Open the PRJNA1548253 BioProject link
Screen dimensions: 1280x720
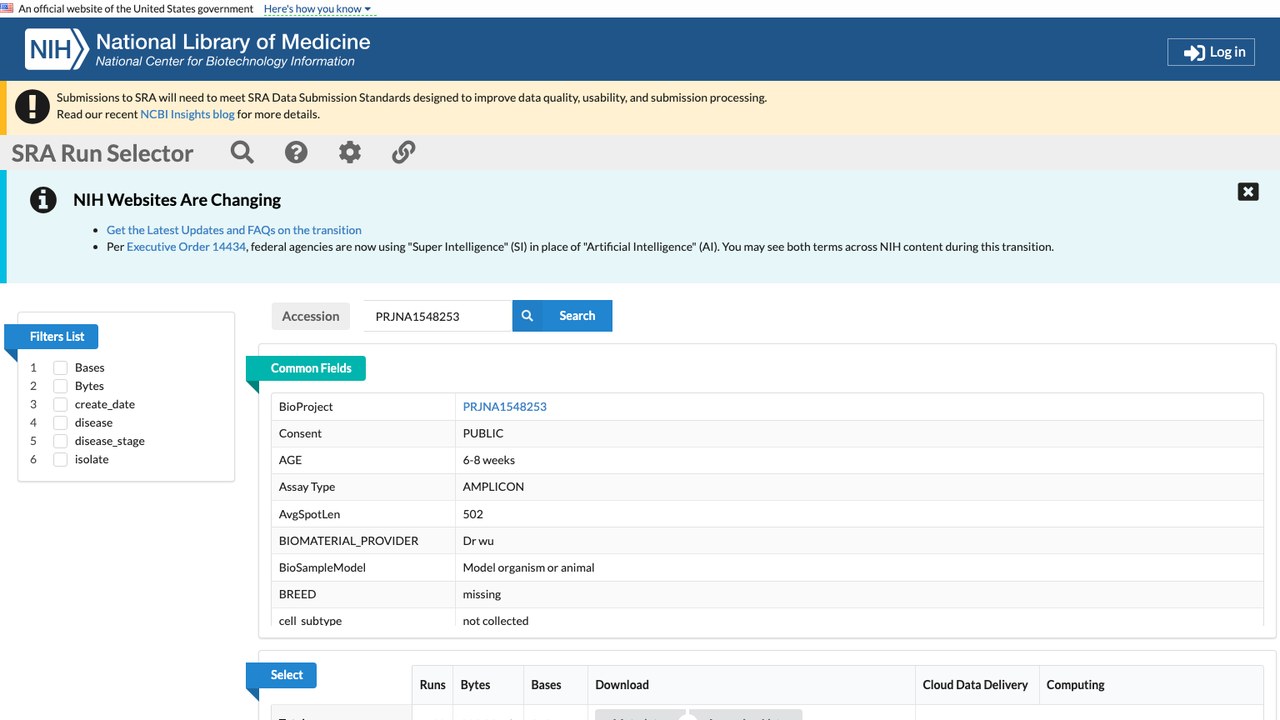tap(505, 407)
